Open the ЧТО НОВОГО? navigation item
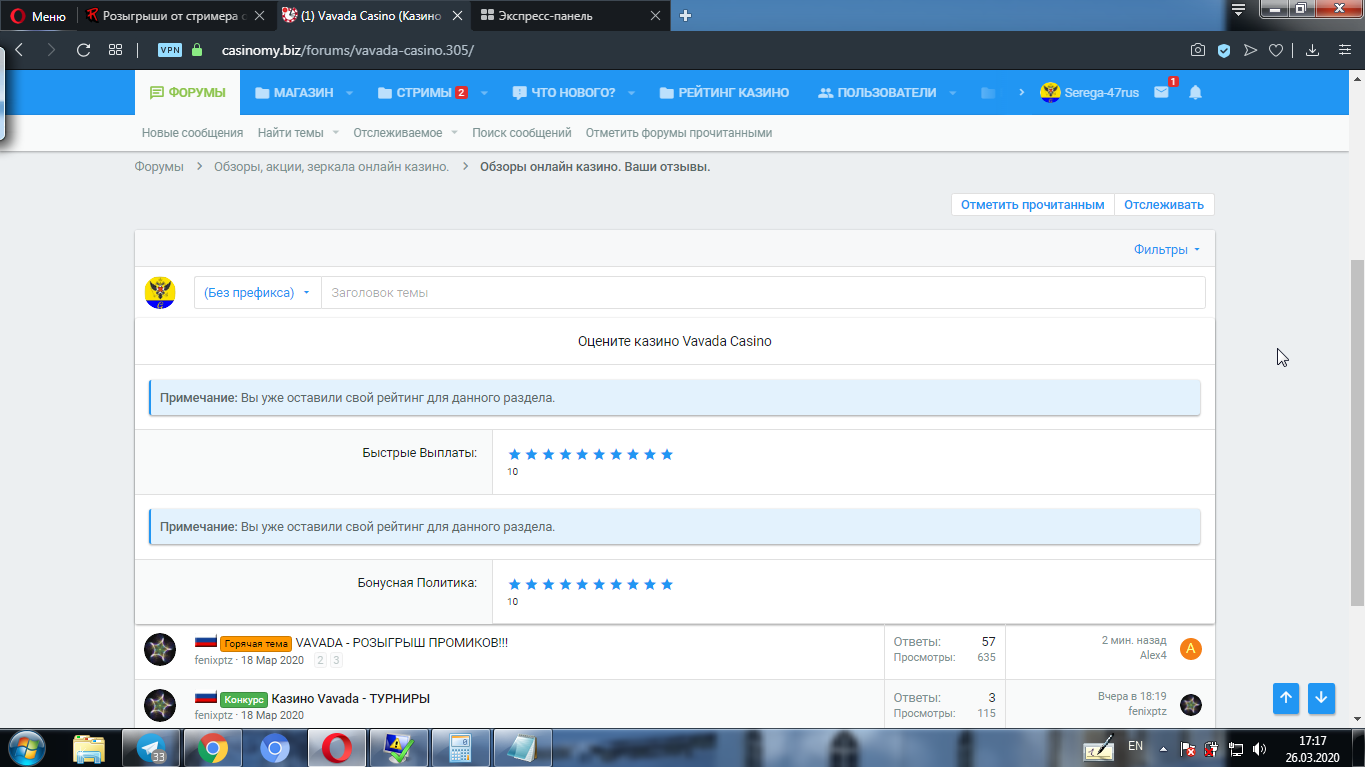This screenshot has width=1365, height=767. pyautogui.click(x=563, y=92)
